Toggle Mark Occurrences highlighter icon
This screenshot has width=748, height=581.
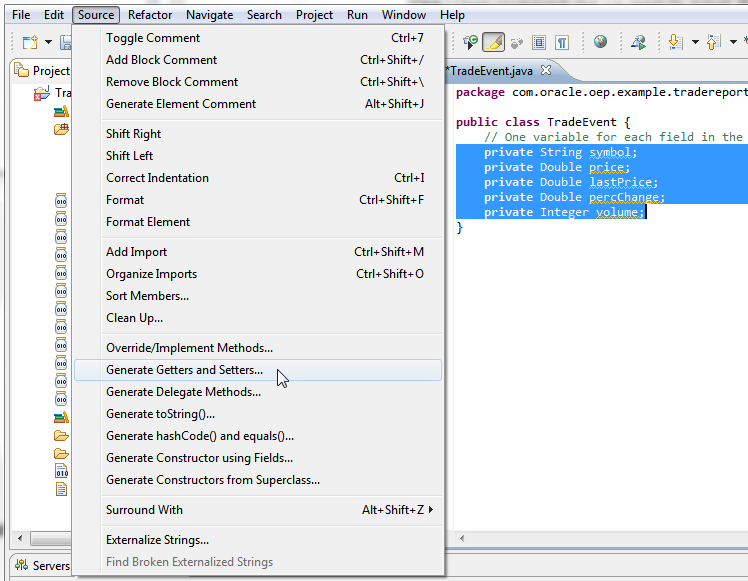click(x=493, y=42)
